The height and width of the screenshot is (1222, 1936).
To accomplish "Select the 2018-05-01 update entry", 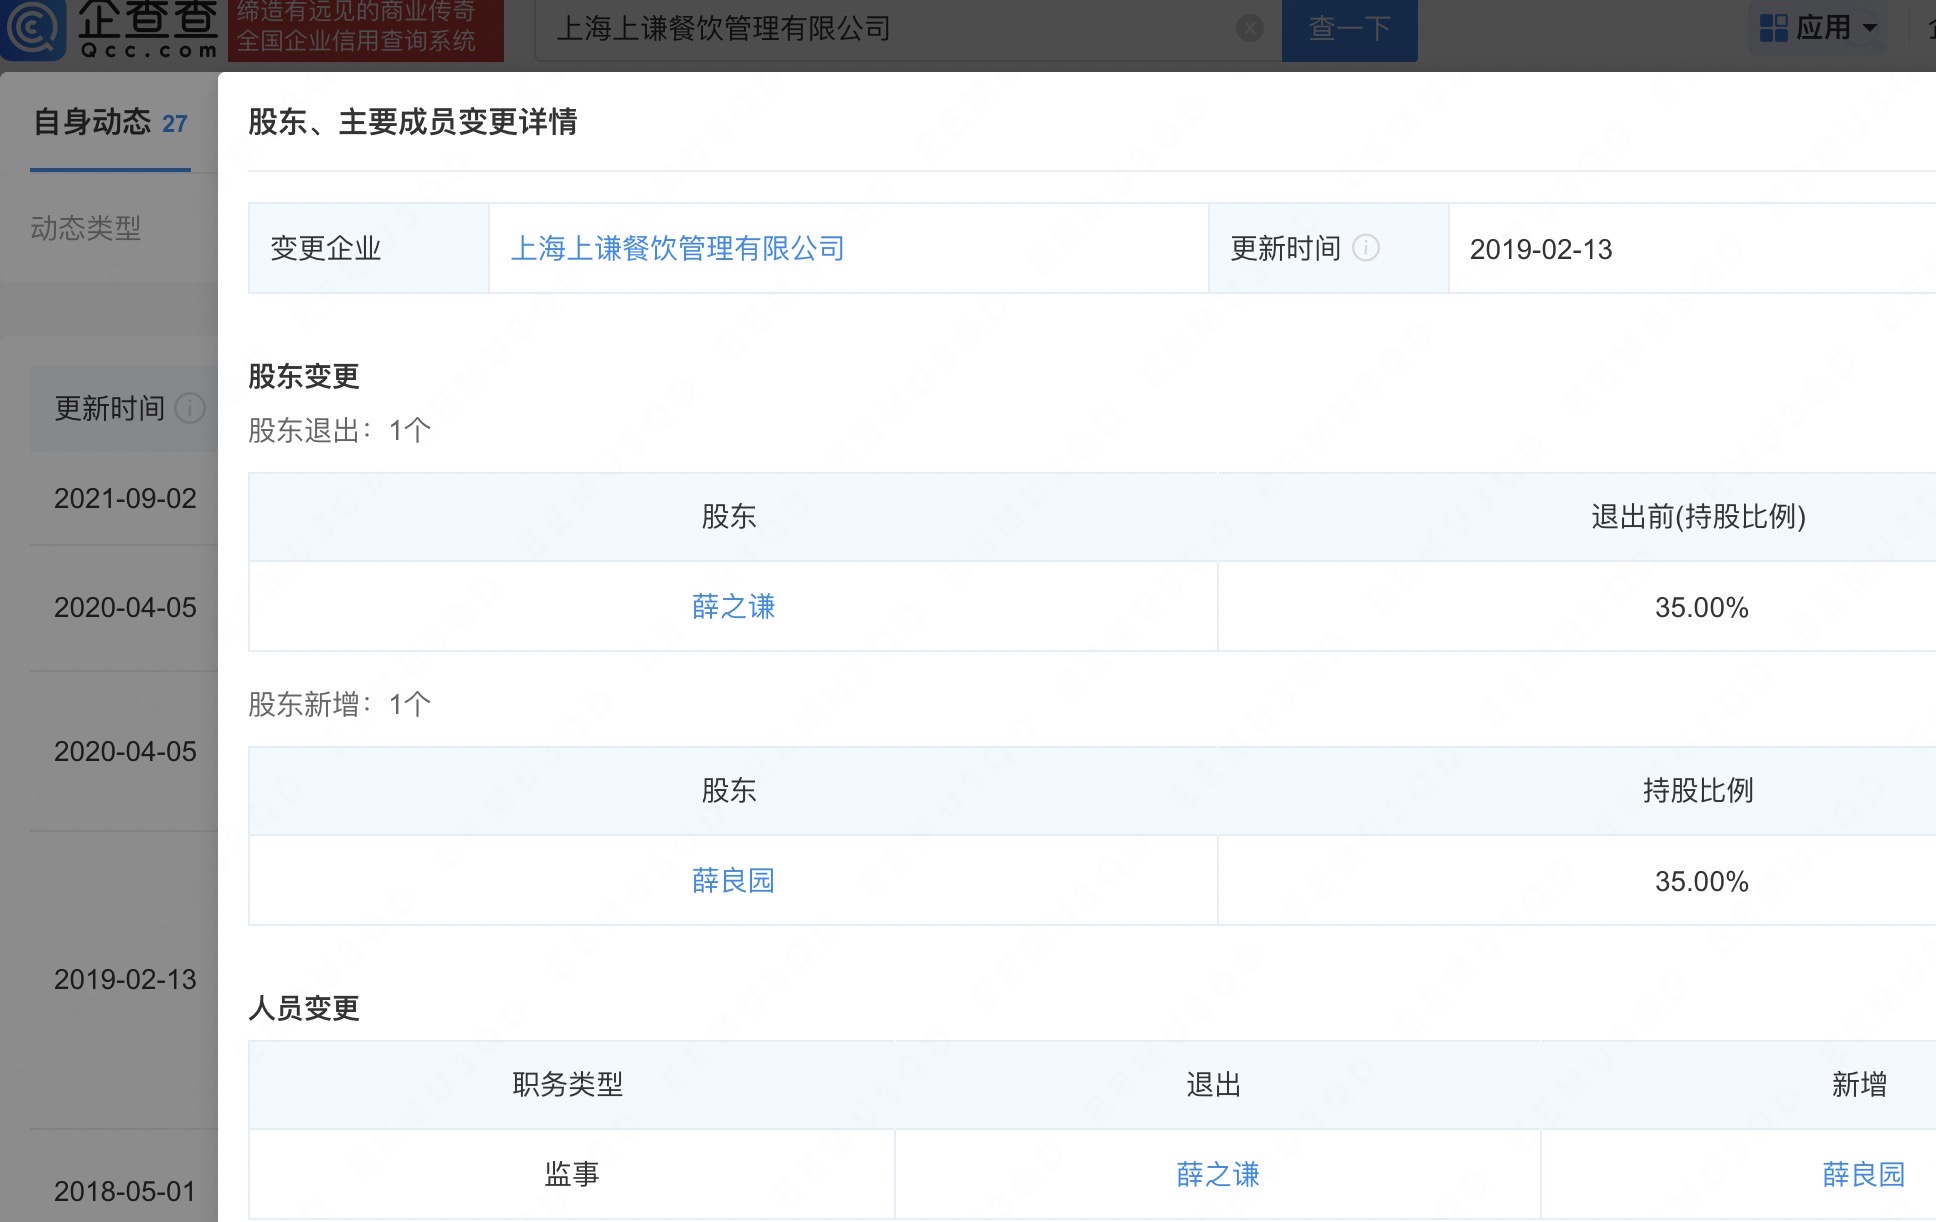I will click(125, 1191).
